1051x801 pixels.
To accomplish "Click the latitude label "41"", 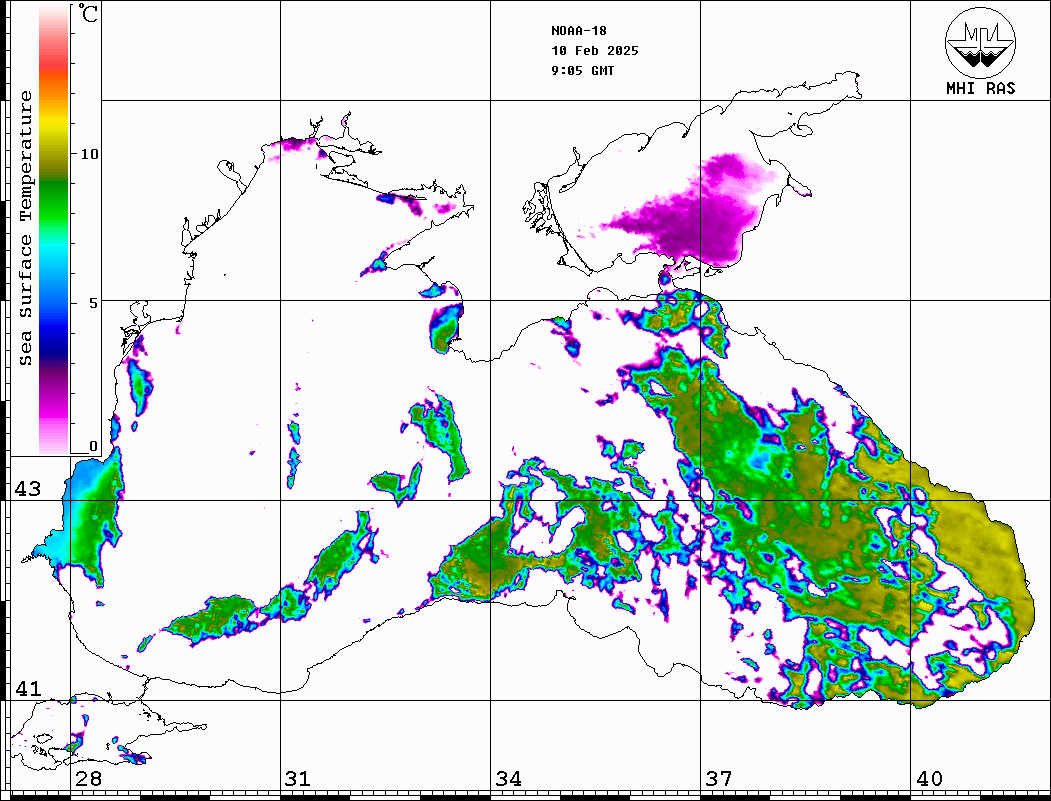I will [28, 689].
